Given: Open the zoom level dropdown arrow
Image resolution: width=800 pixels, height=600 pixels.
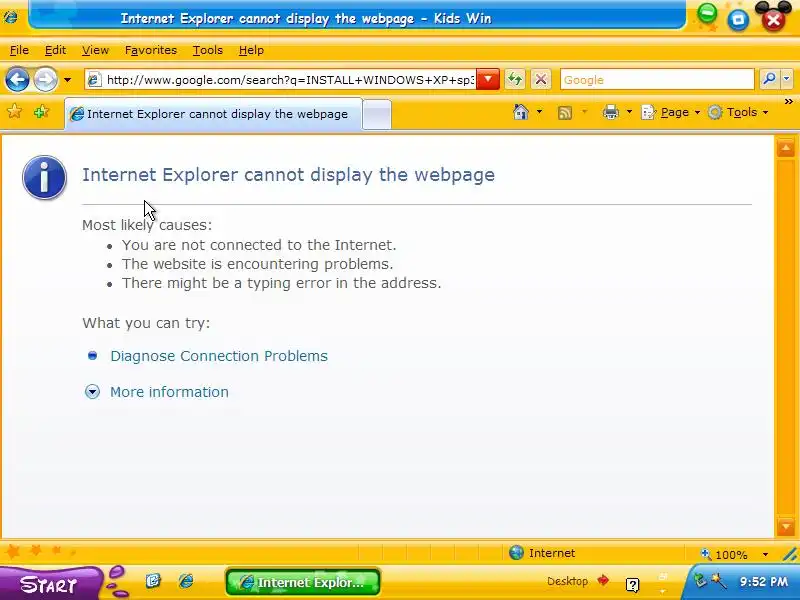Looking at the screenshot, I should coord(765,554).
